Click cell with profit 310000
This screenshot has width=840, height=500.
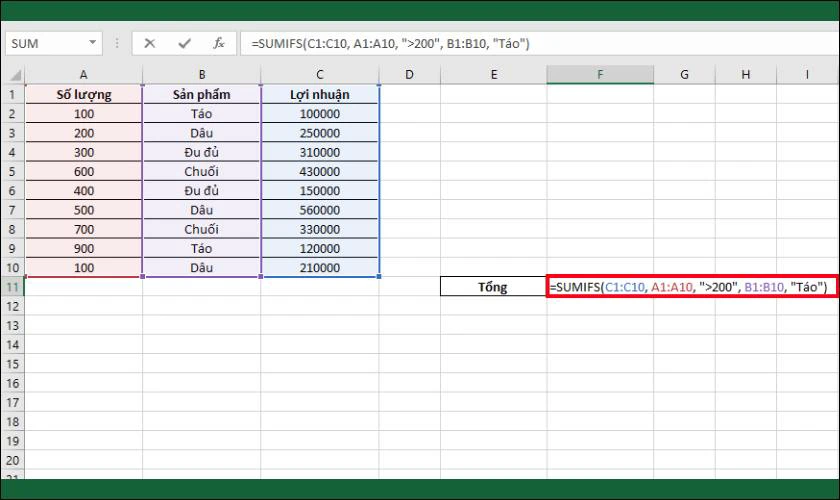tap(320, 152)
